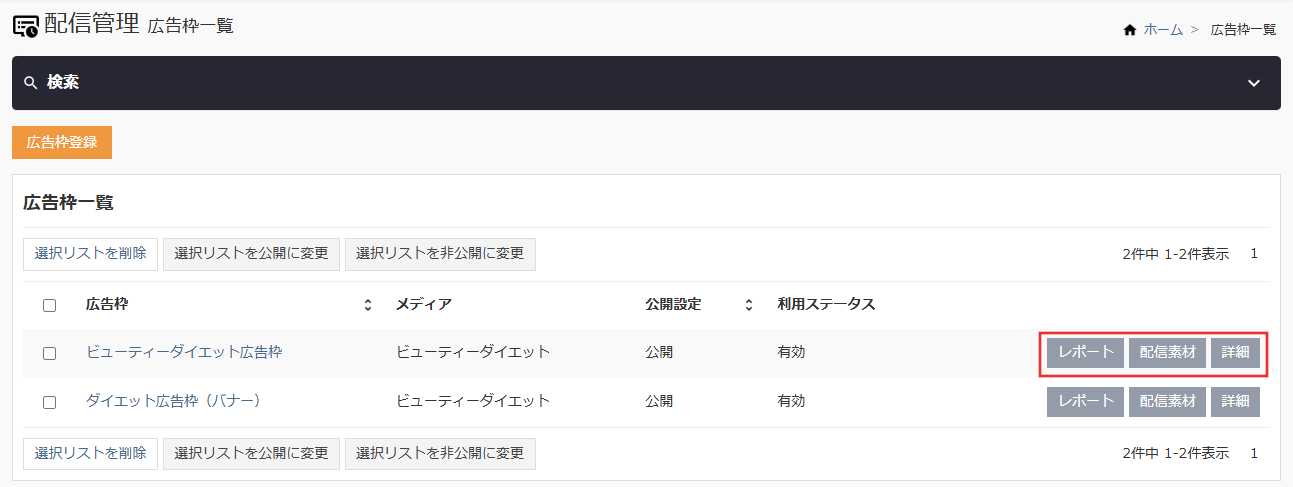Check the ビューティーダイエット広告枠 row checkbox
The height and width of the screenshot is (487, 1293).
(49, 353)
